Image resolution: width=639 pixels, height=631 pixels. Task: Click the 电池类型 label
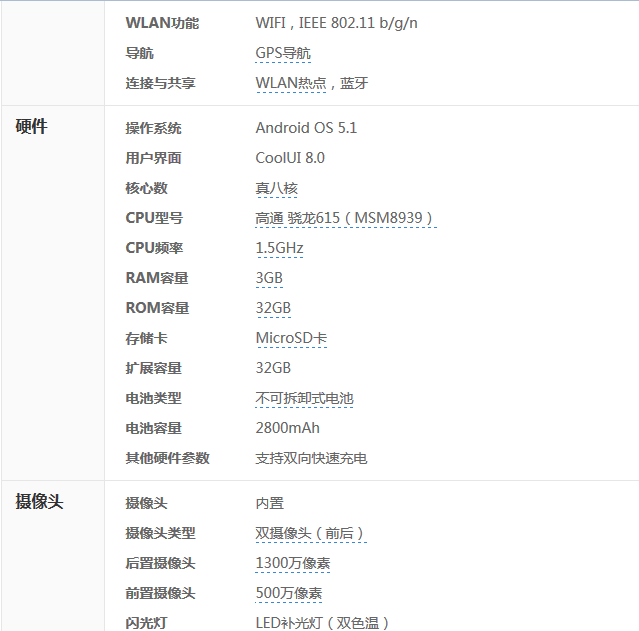pos(153,398)
